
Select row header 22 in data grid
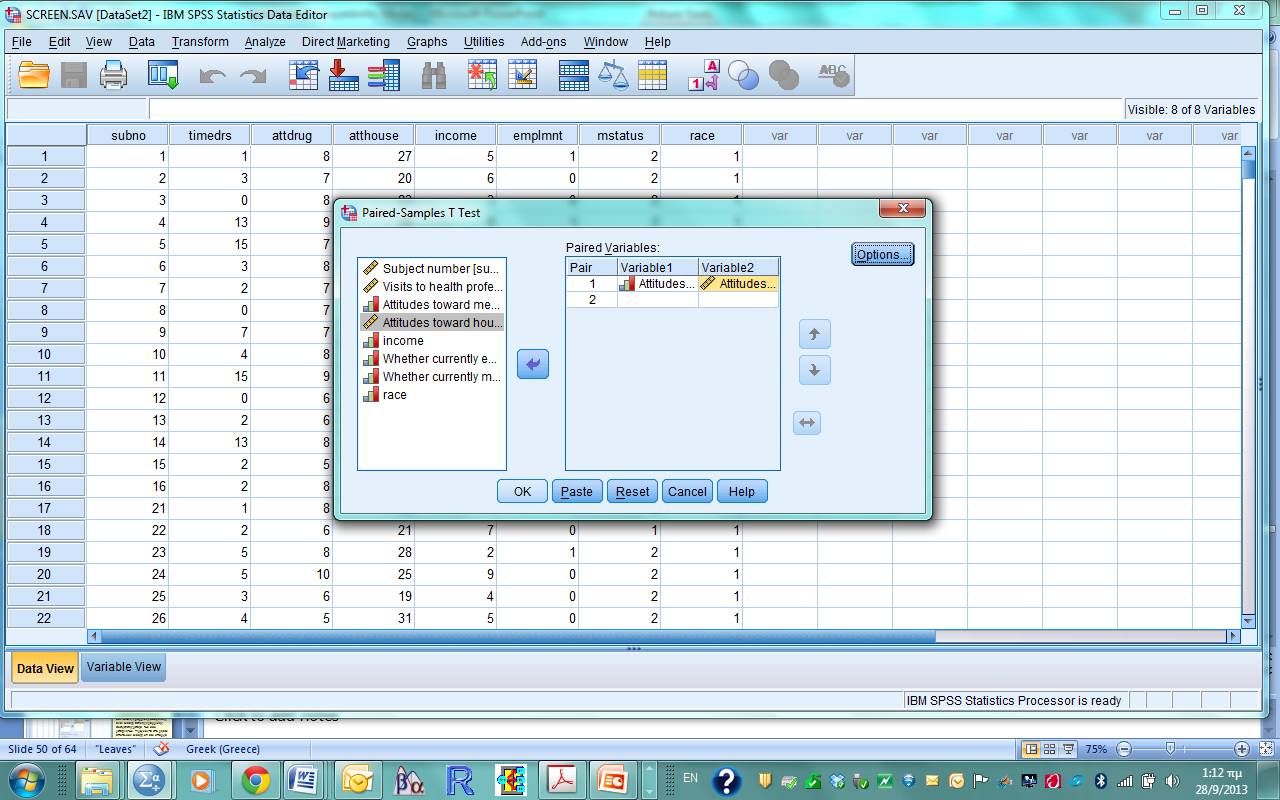pos(45,618)
